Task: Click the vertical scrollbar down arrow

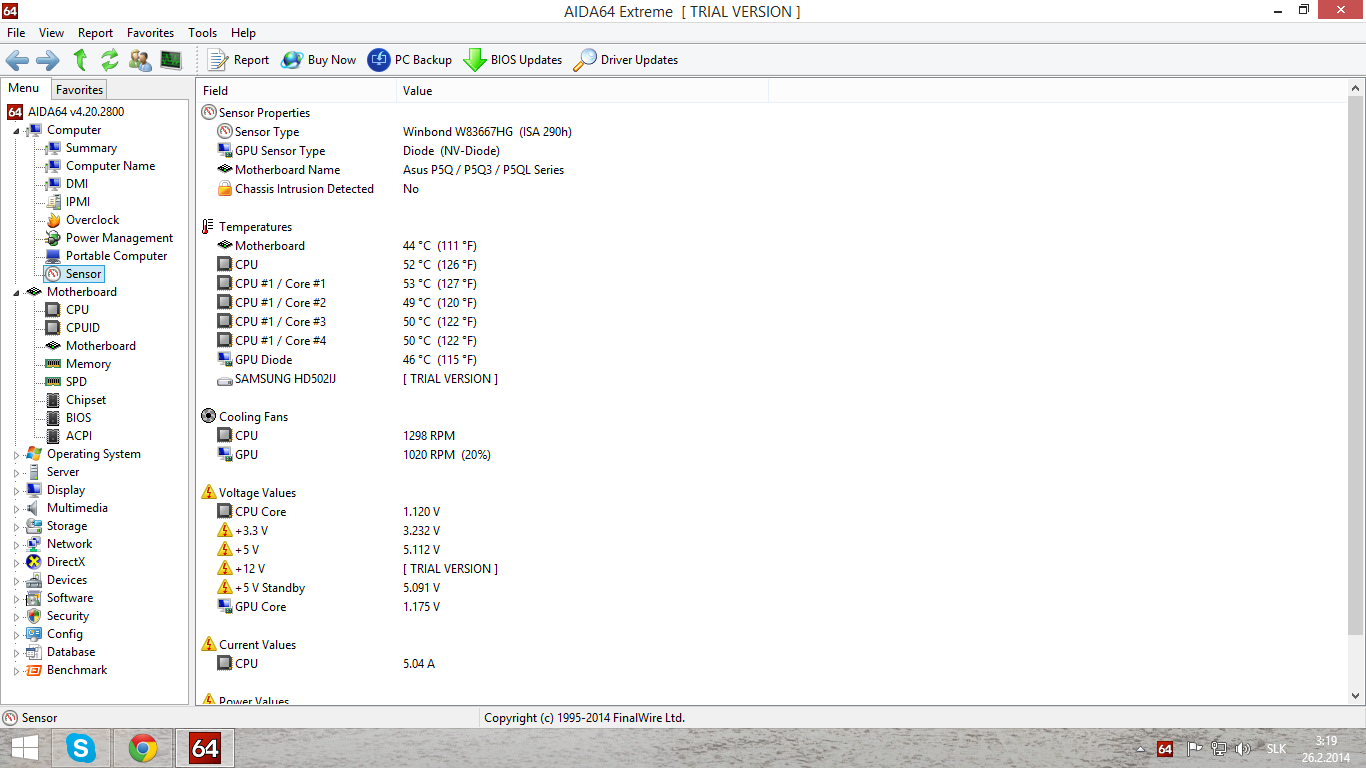Action: coord(1356,696)
